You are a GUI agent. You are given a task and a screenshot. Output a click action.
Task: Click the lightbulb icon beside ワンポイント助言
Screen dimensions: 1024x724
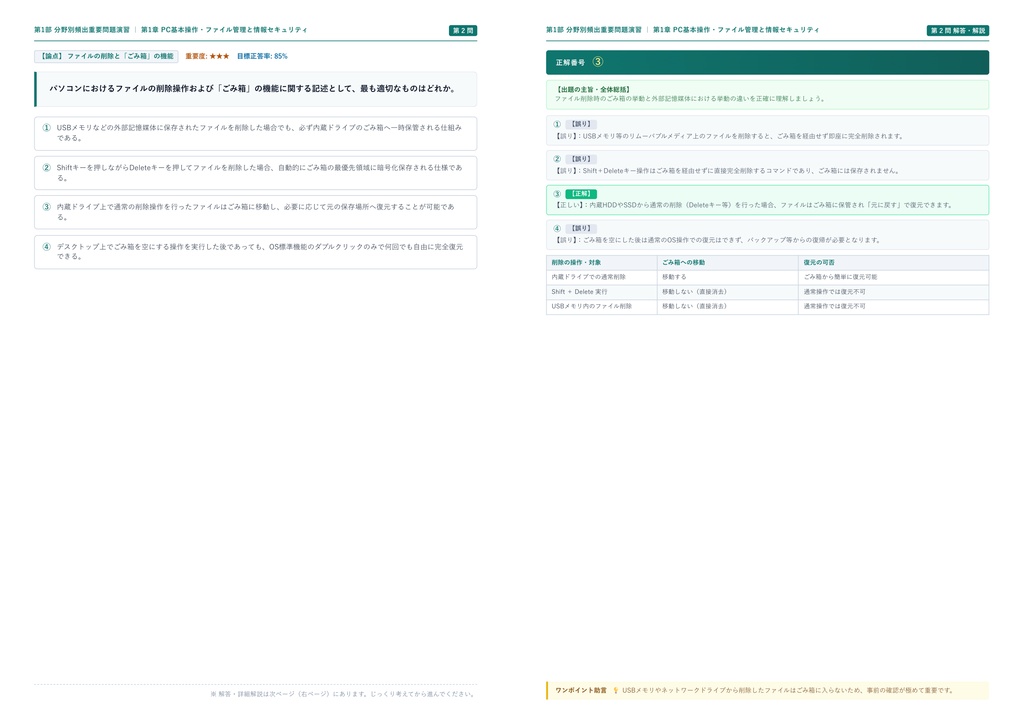point(615,690)
